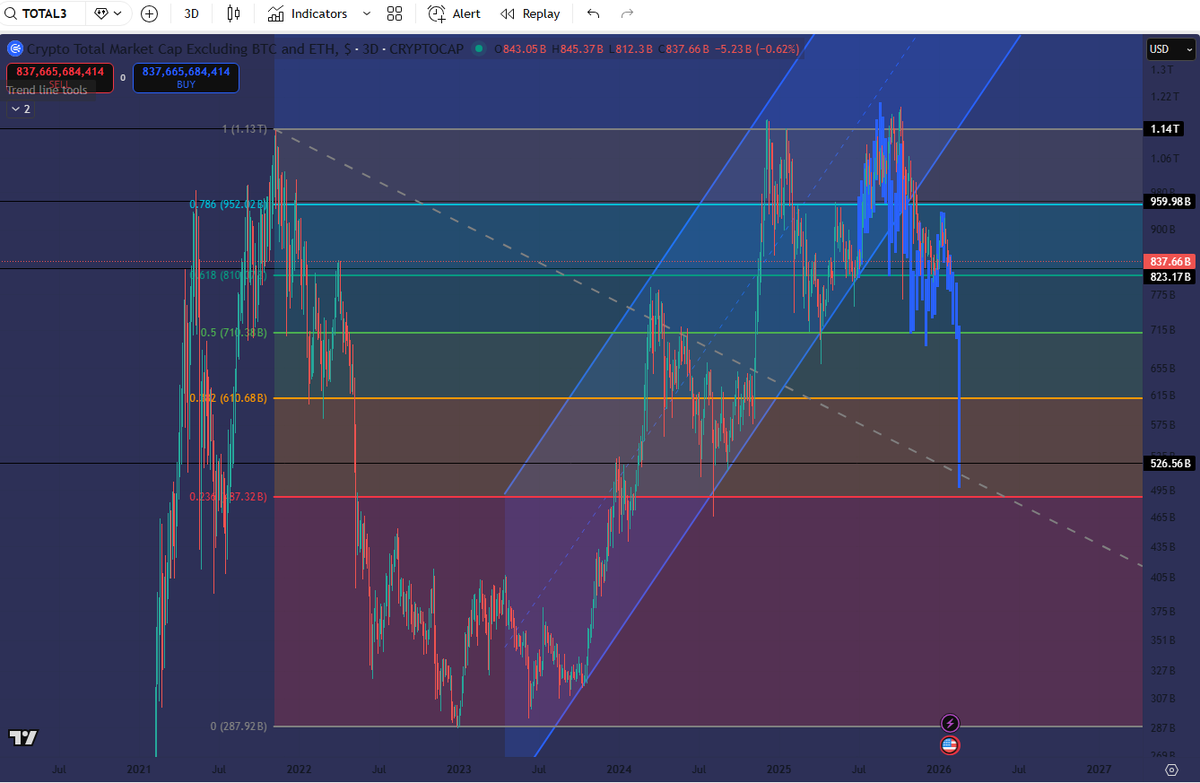The image size is (1200, 783).
Task: Open the indicator templates grid icon
Action: tap(394, 14)
